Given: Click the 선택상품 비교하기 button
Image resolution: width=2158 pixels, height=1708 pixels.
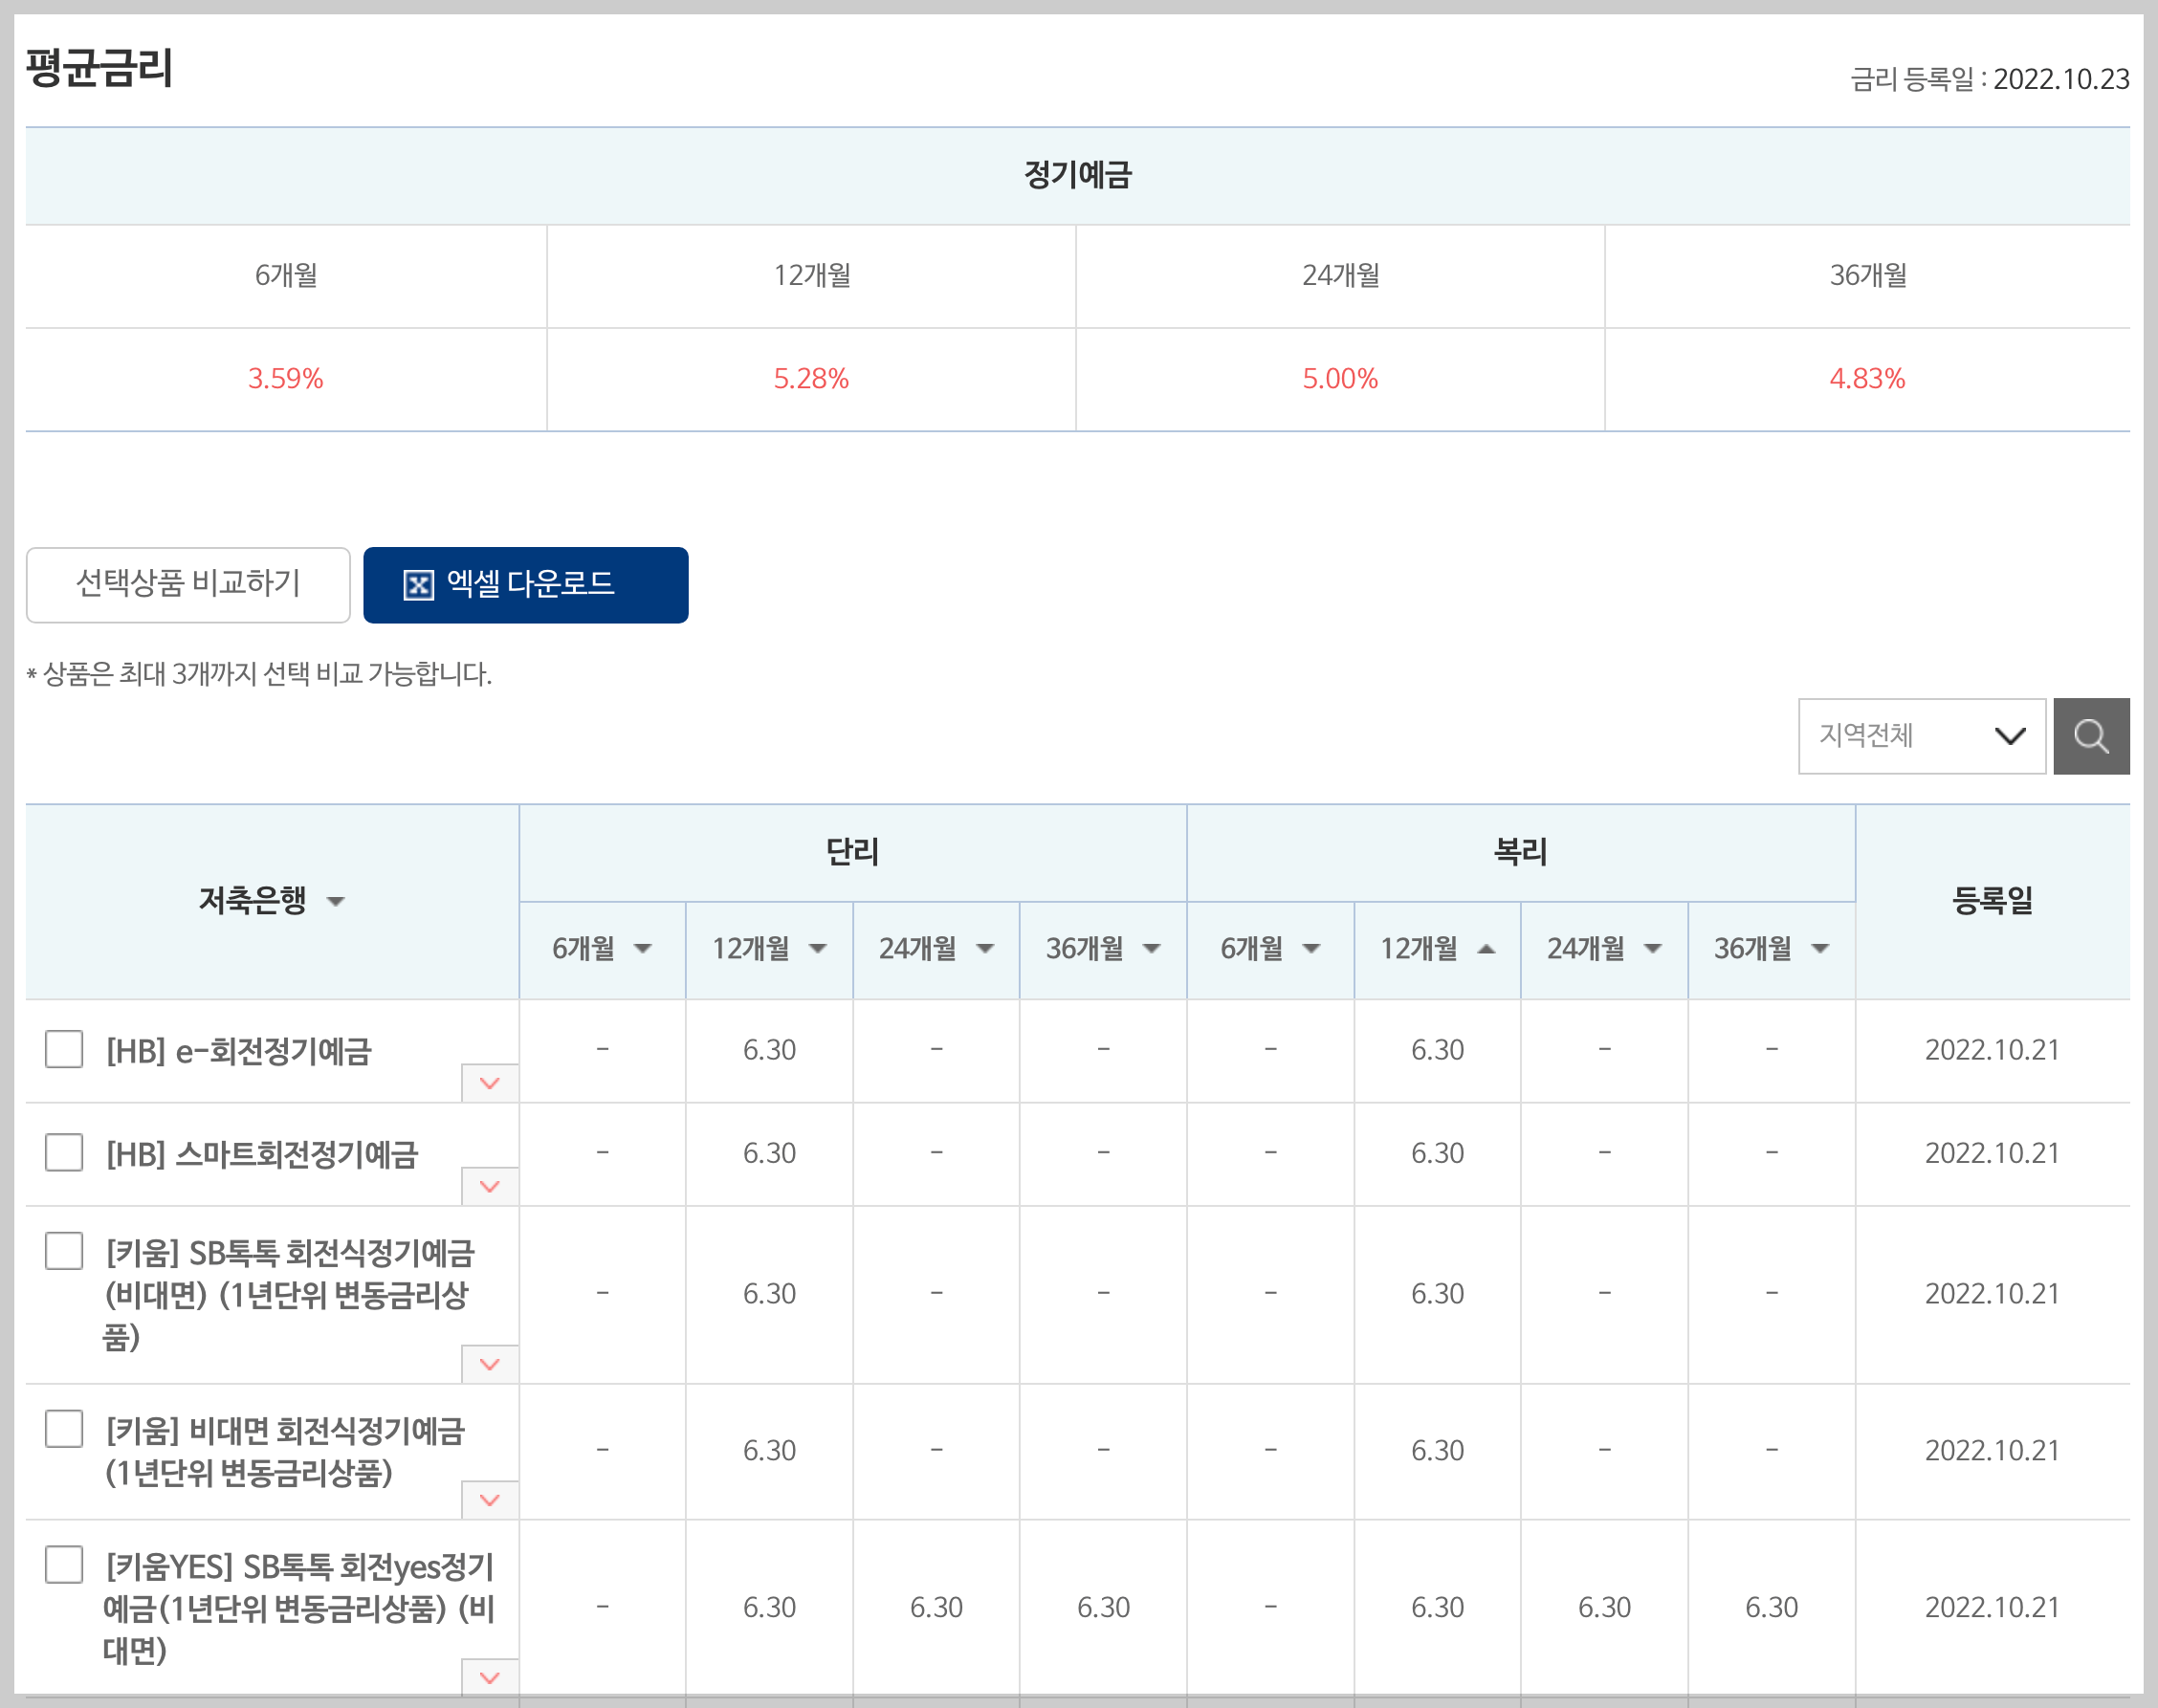Looking at the screenshot, I should [x=188, y=584].
